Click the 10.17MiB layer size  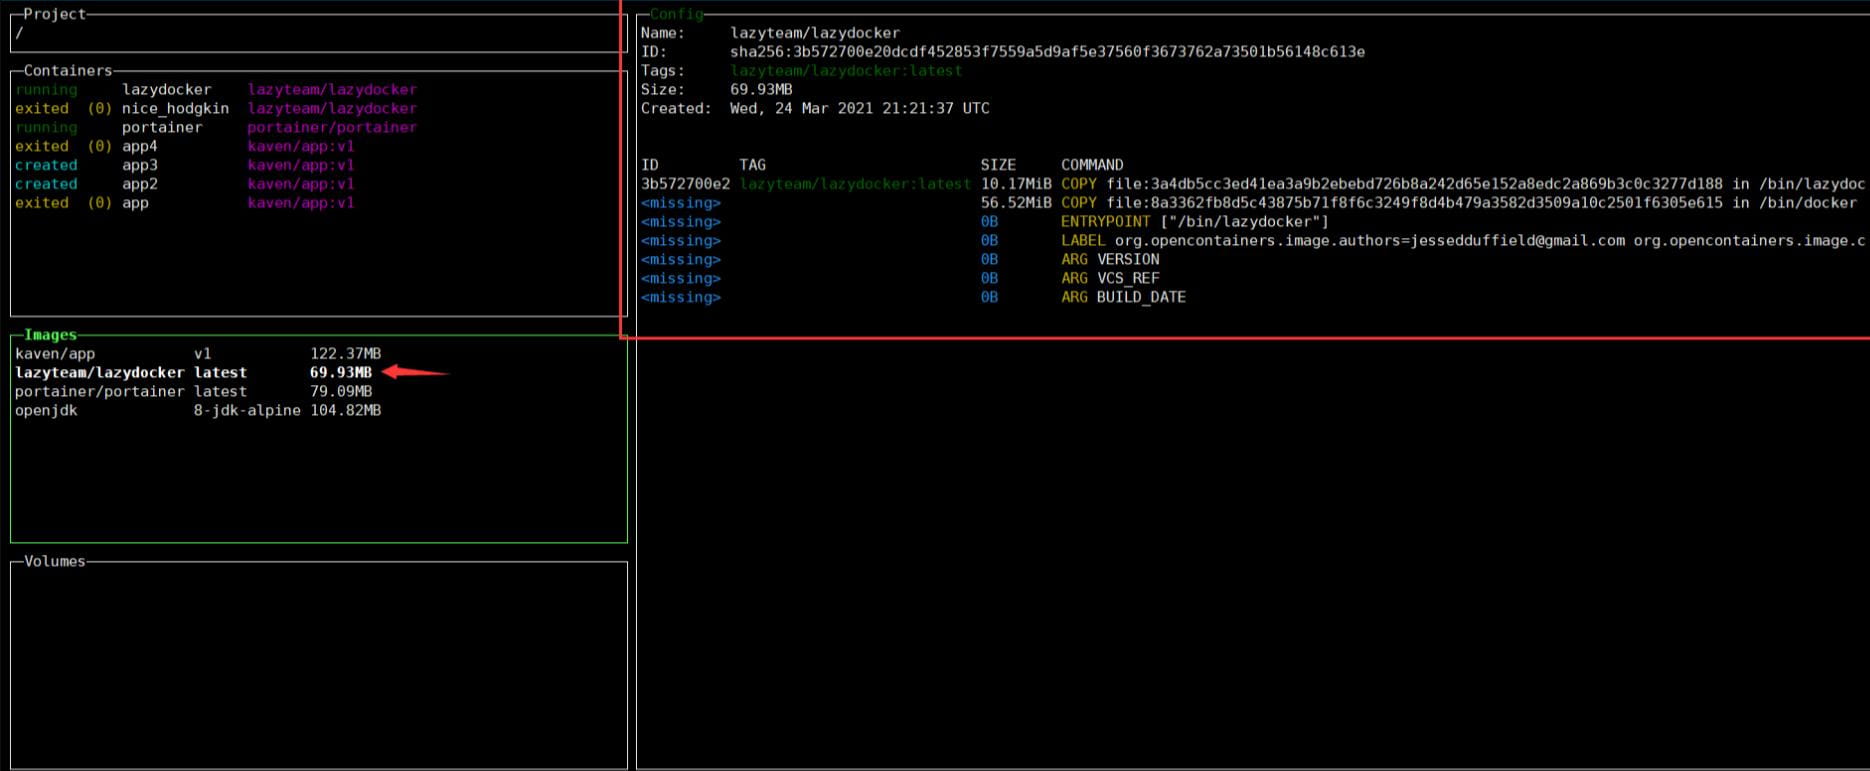point(1016,184)
